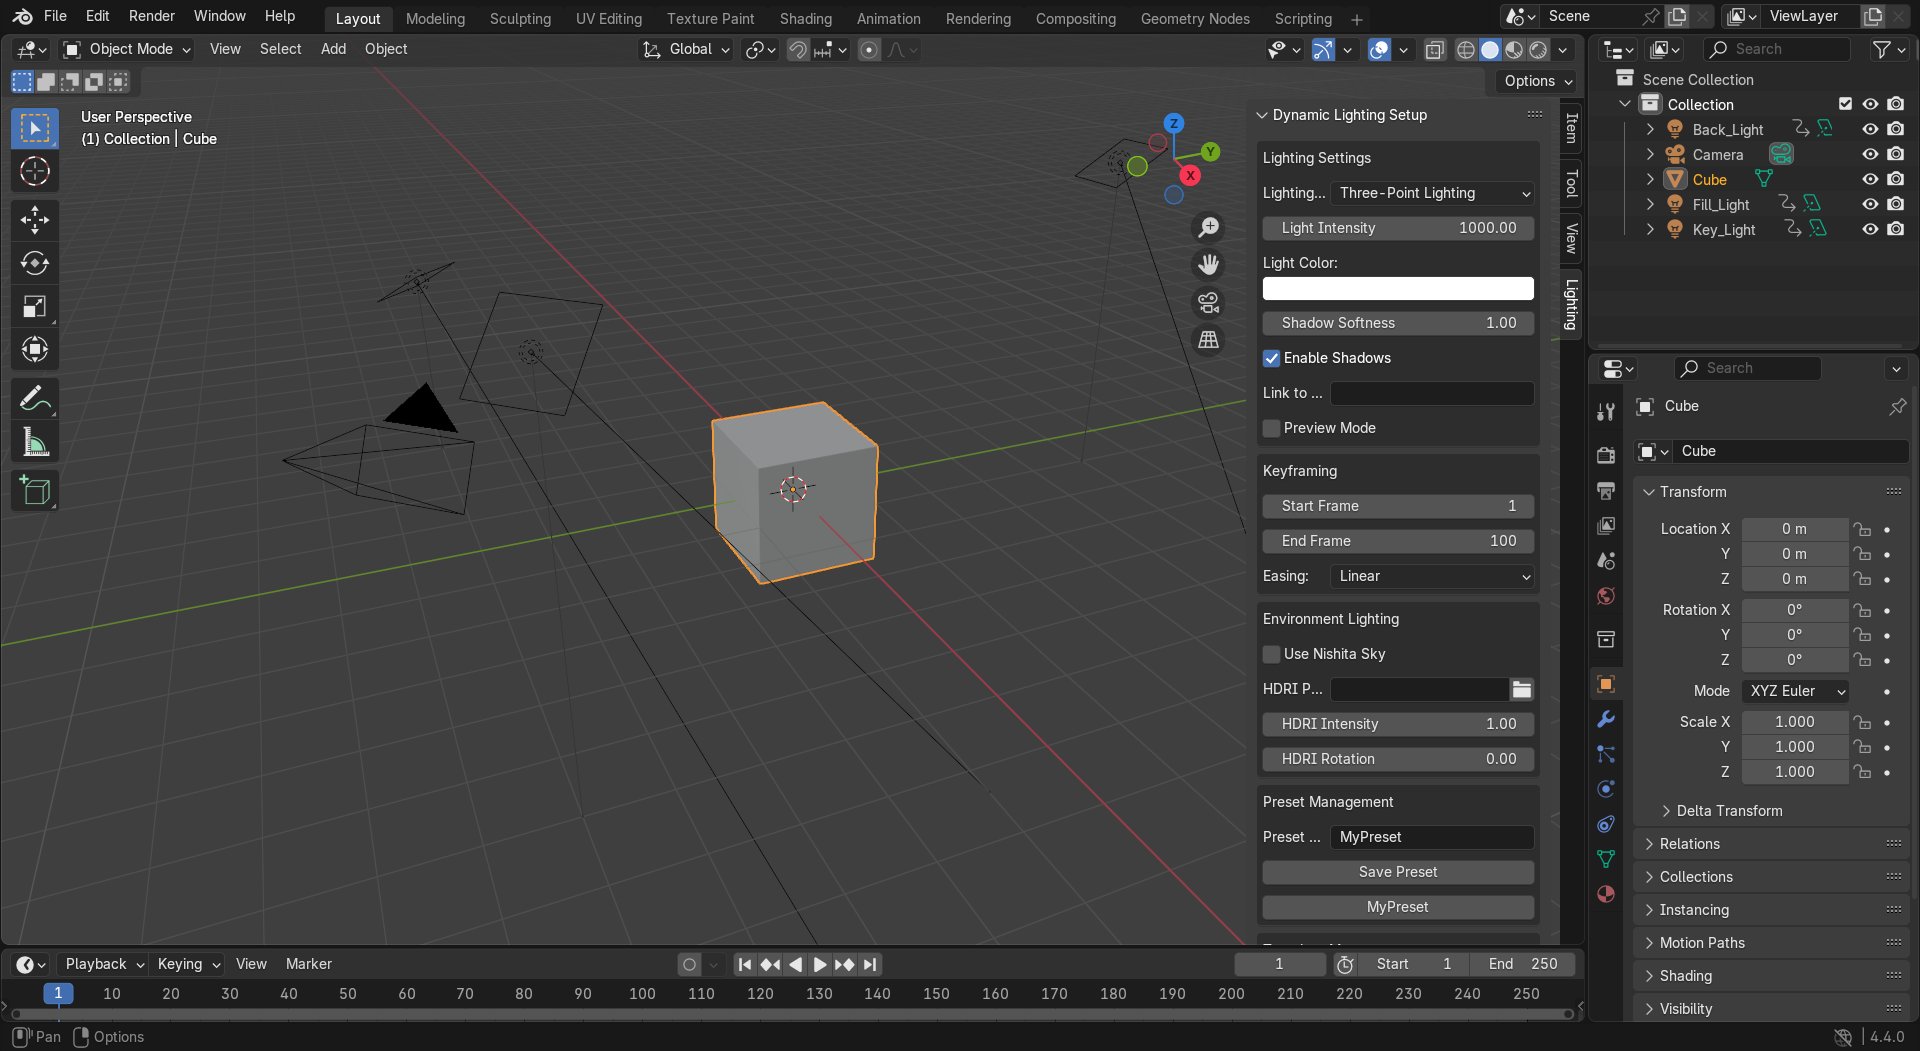Screen dimensions: 1920x1051
Task: Jump to the timeline start frame
Action: (x=744, y=965)
